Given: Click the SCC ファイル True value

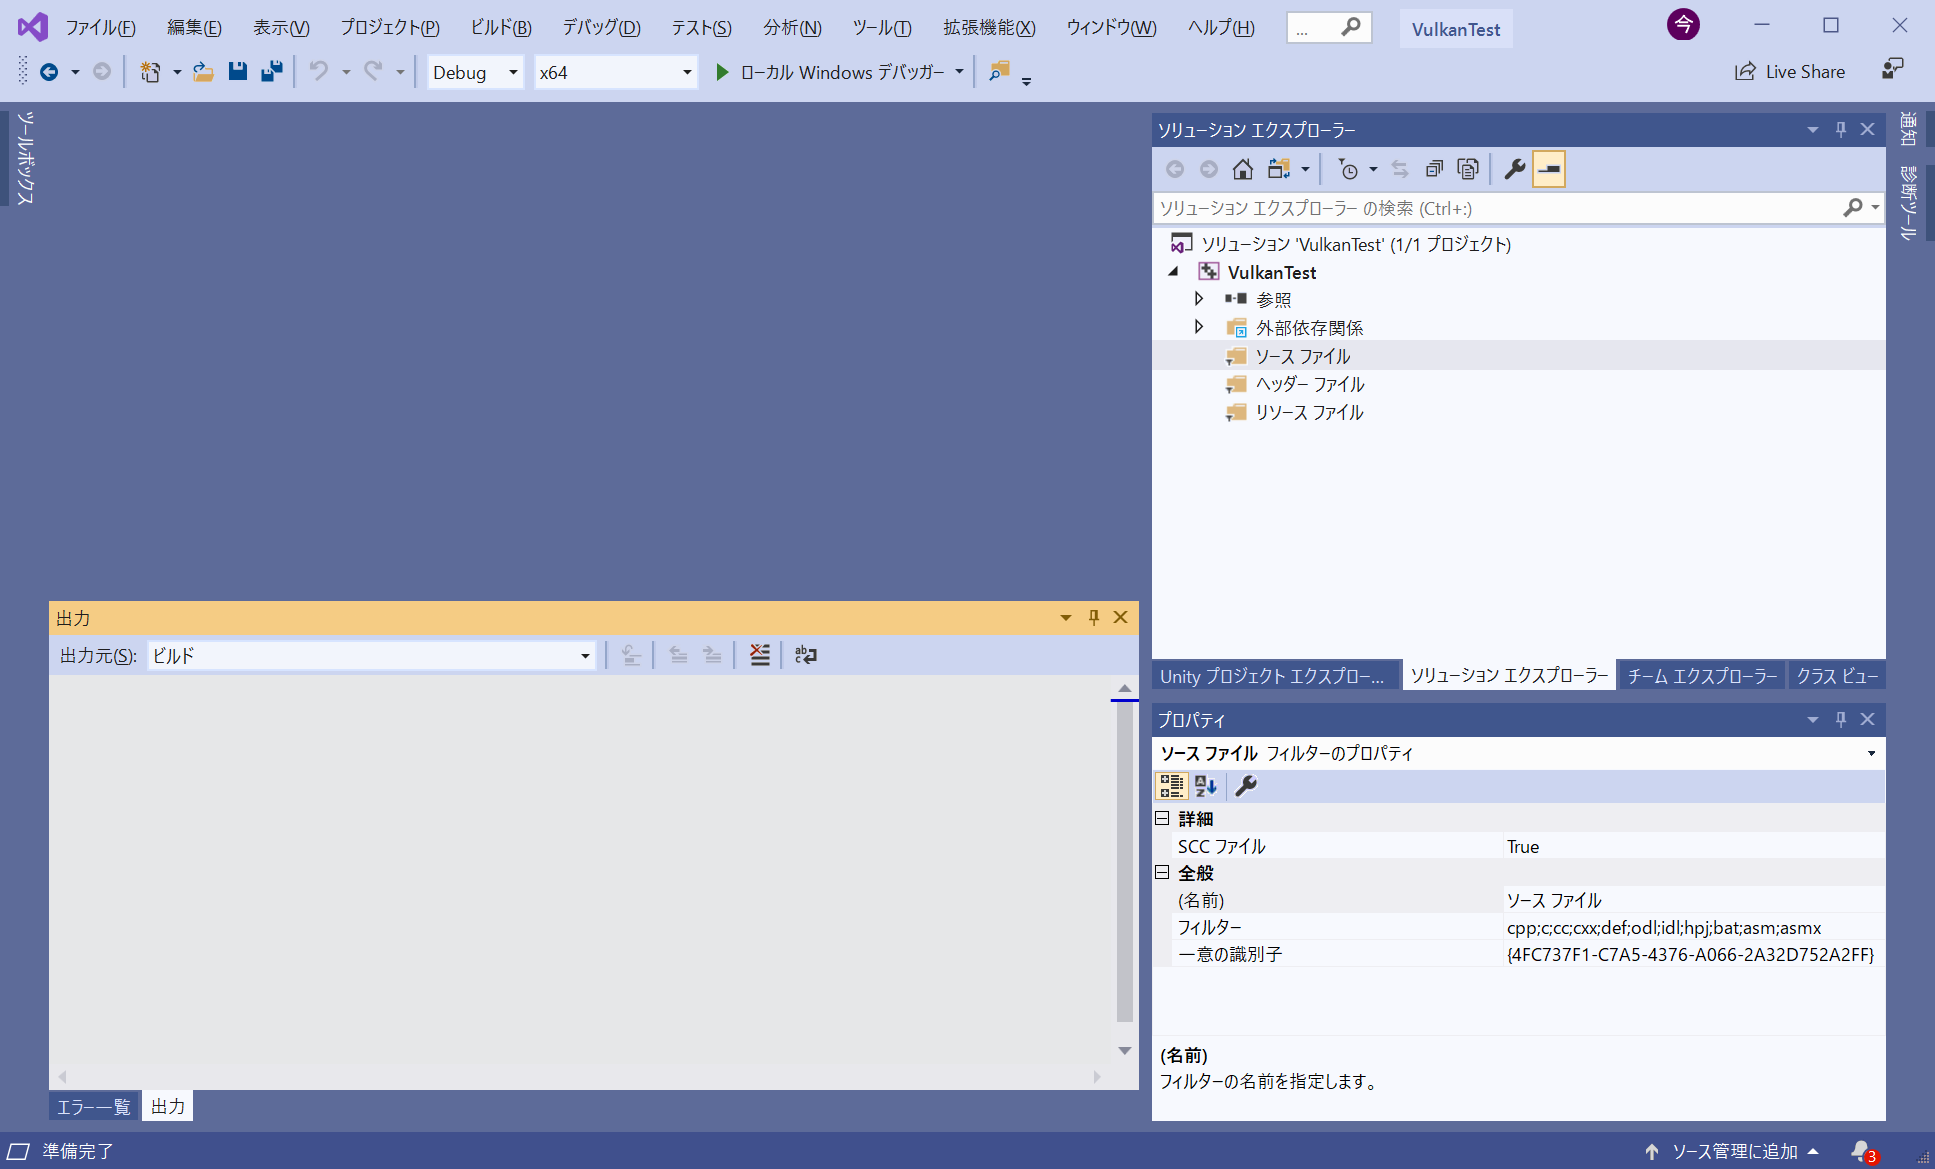Looking at the screenshot, I should pyautogui.click(x=1692, y=846).
